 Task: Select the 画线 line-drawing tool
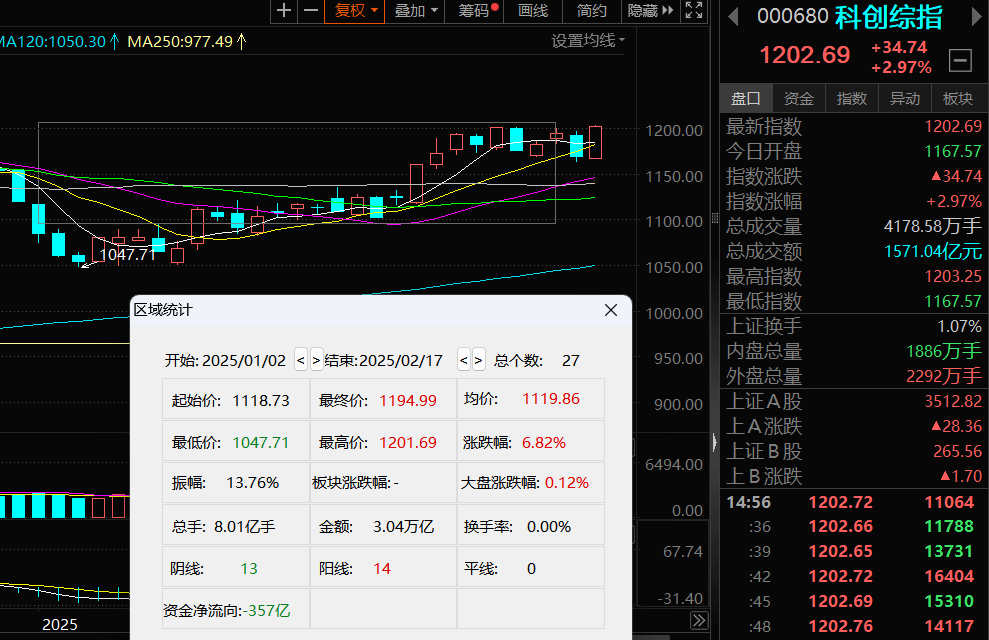[533, 12]
